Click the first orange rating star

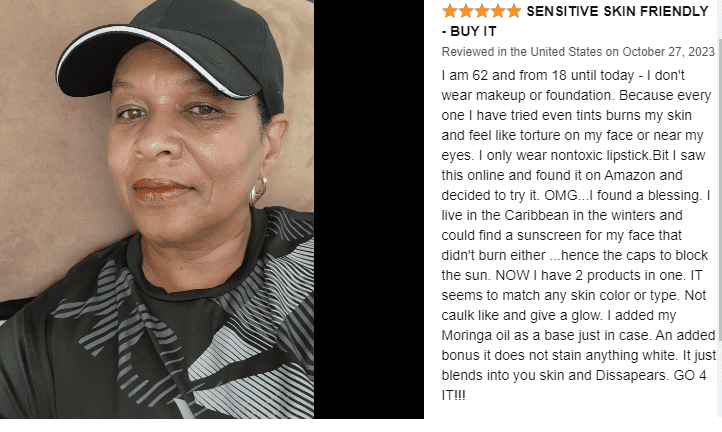(449, 11)
